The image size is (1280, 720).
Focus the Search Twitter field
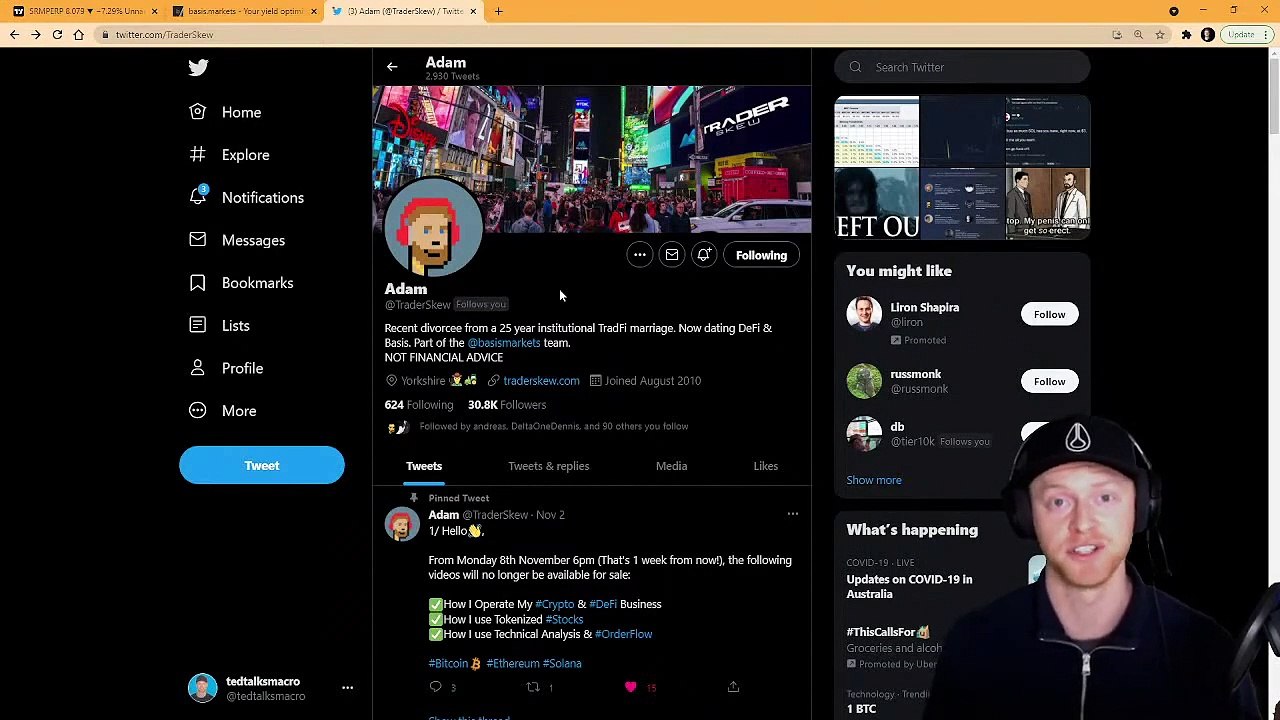[962, 67]
